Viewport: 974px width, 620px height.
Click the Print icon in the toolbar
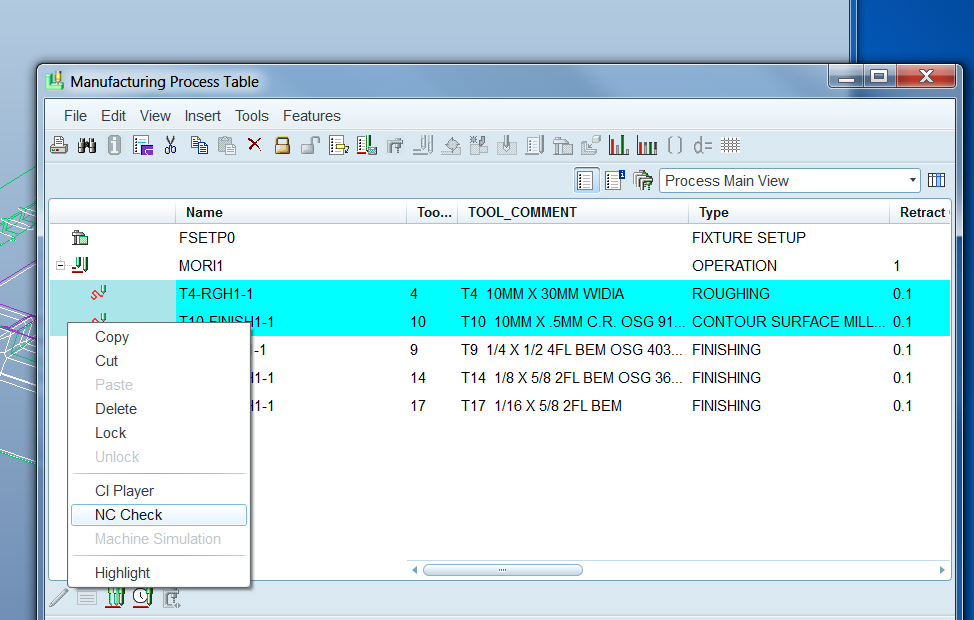[59, 145]
